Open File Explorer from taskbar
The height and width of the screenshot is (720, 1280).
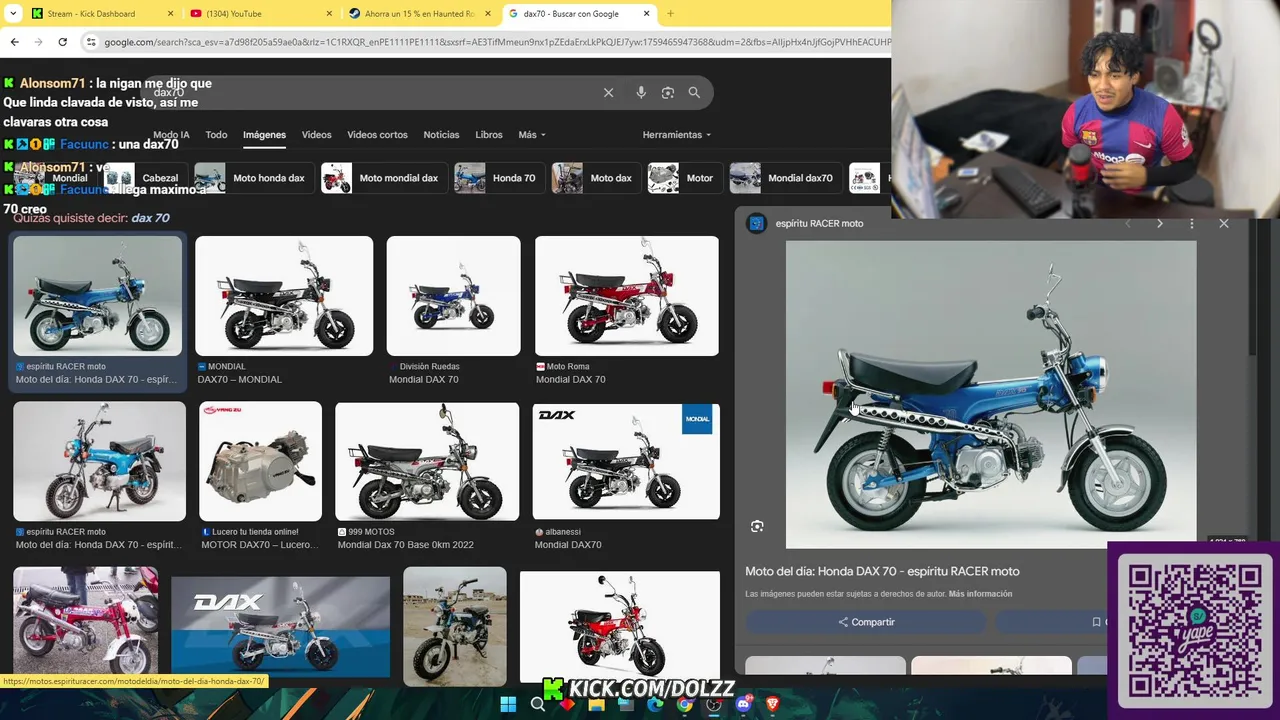596,704
